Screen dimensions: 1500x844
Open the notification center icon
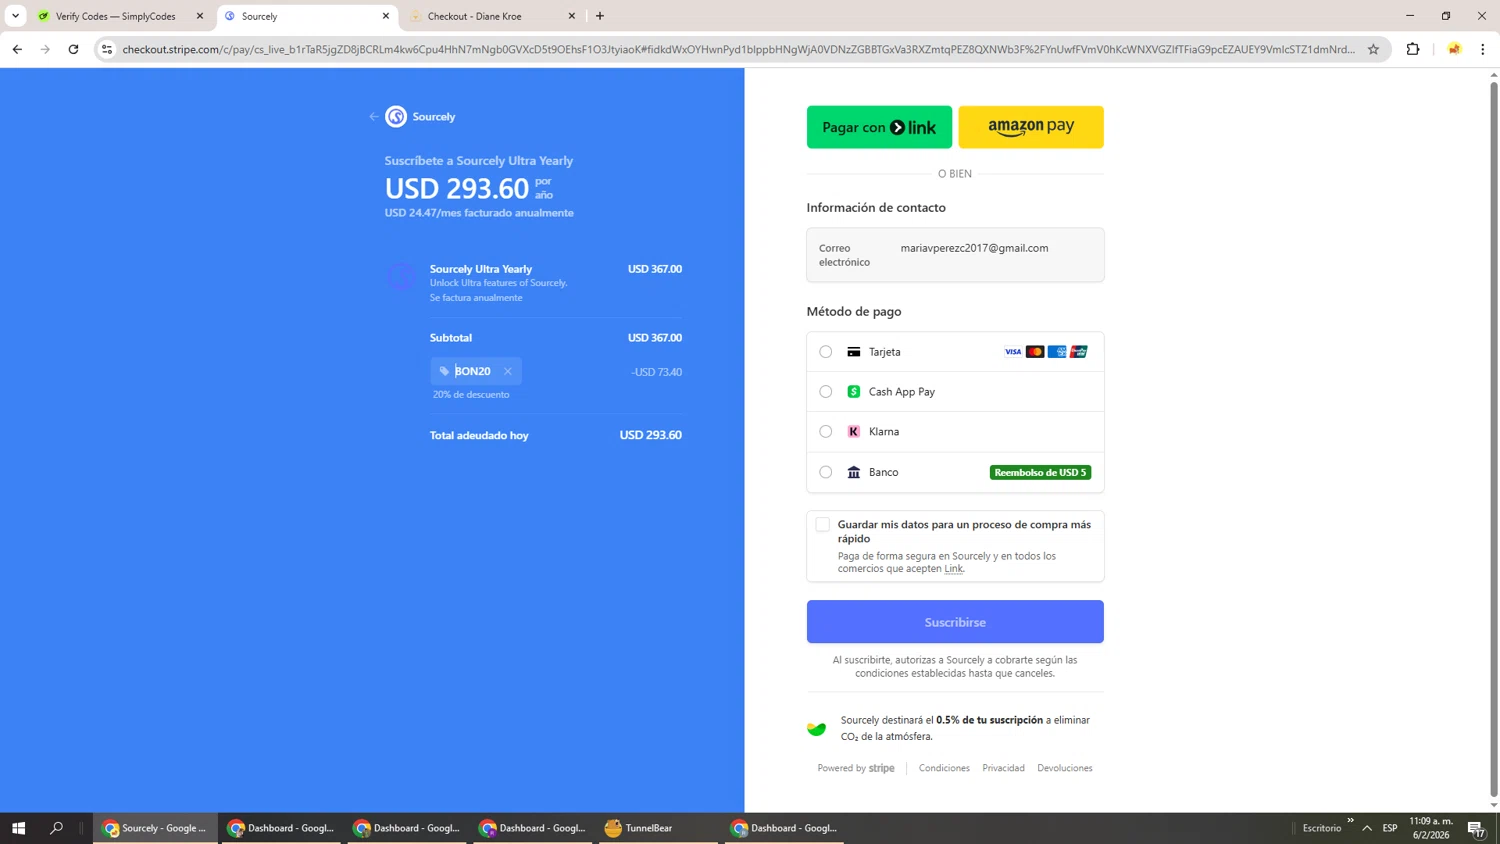(x=1476, y=828)
